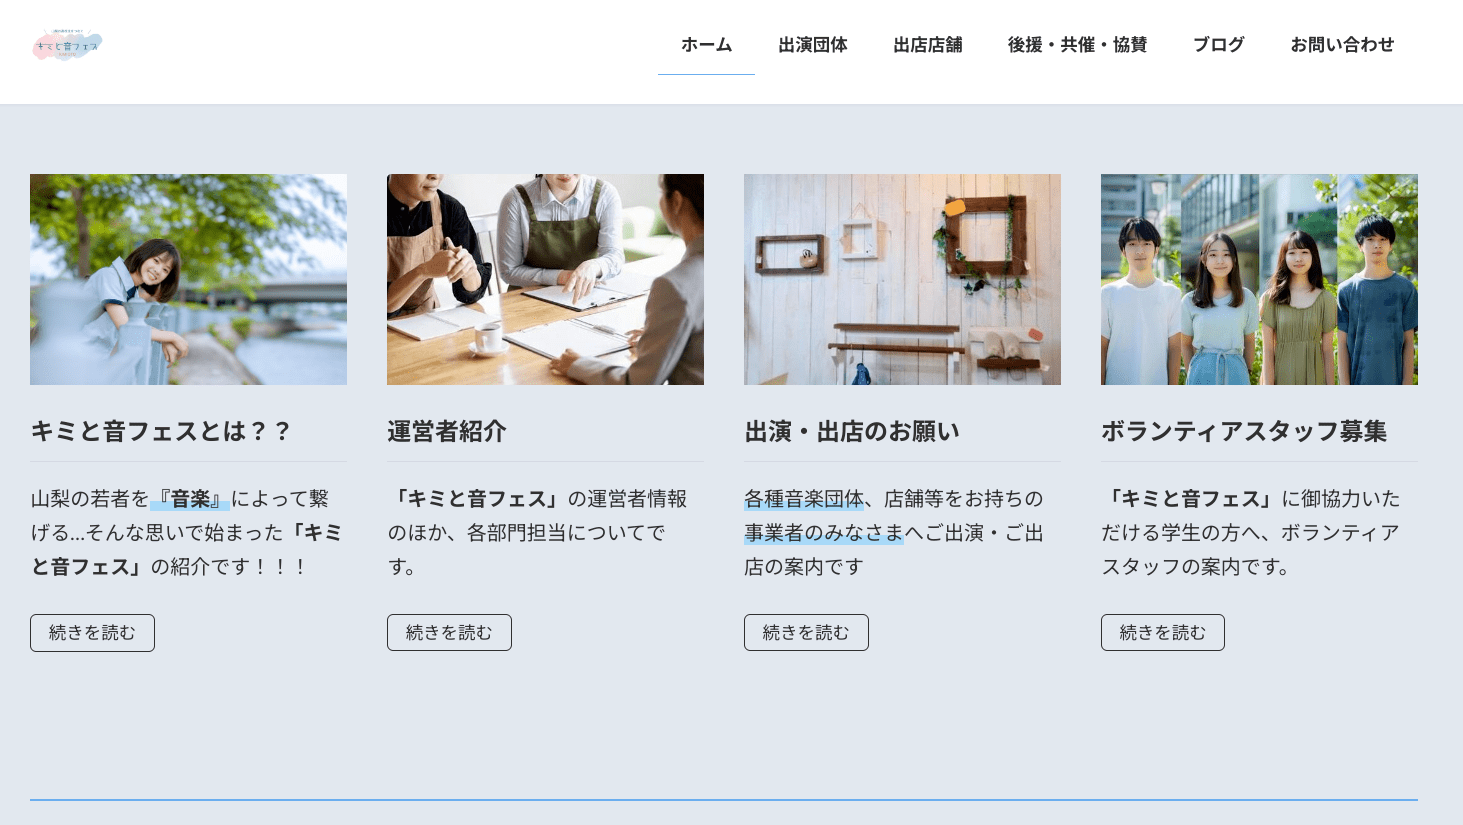Open the 出店店舗 menu item
This screenshot has width=1463, height=825.
[x=927, y=45]
